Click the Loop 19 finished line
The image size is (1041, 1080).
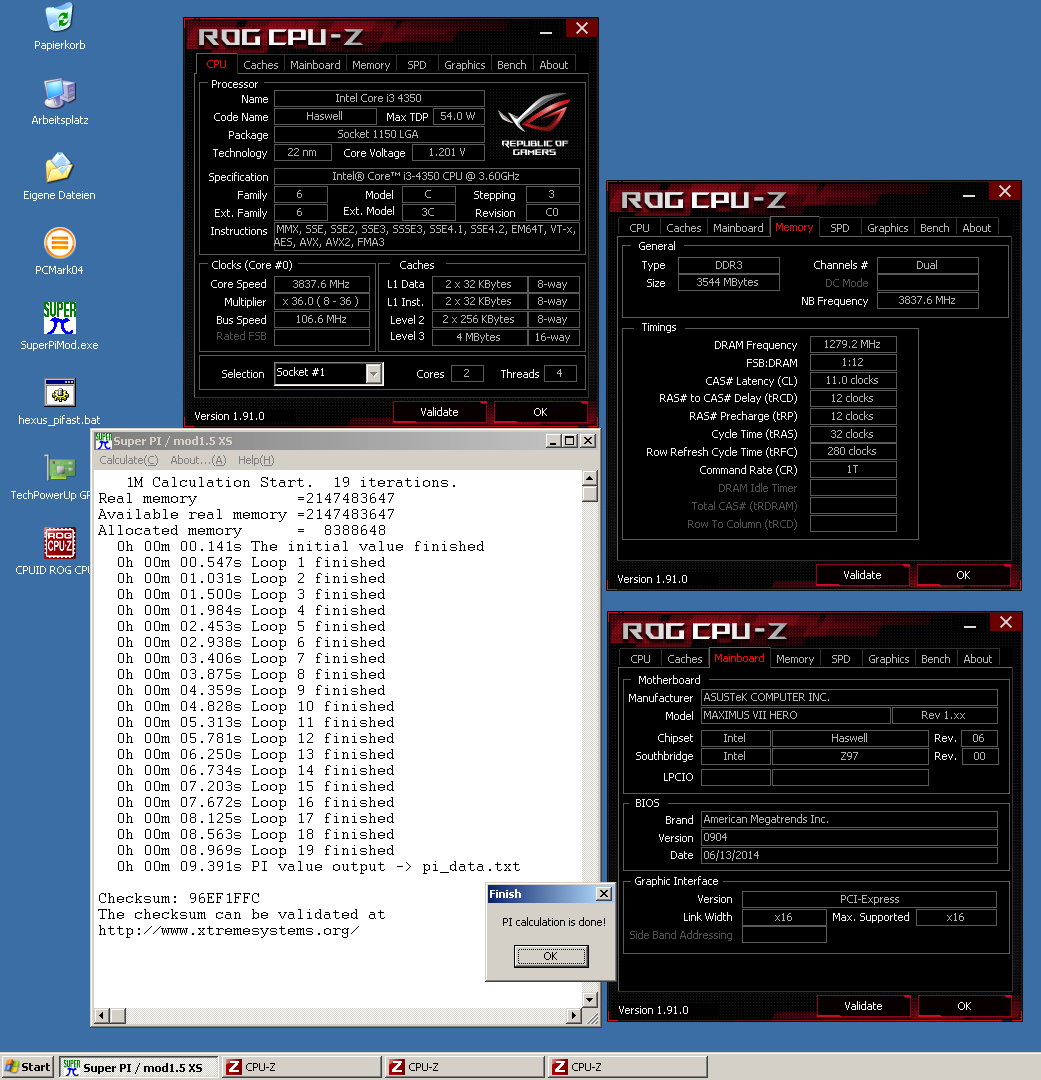[x=256, y=851]
